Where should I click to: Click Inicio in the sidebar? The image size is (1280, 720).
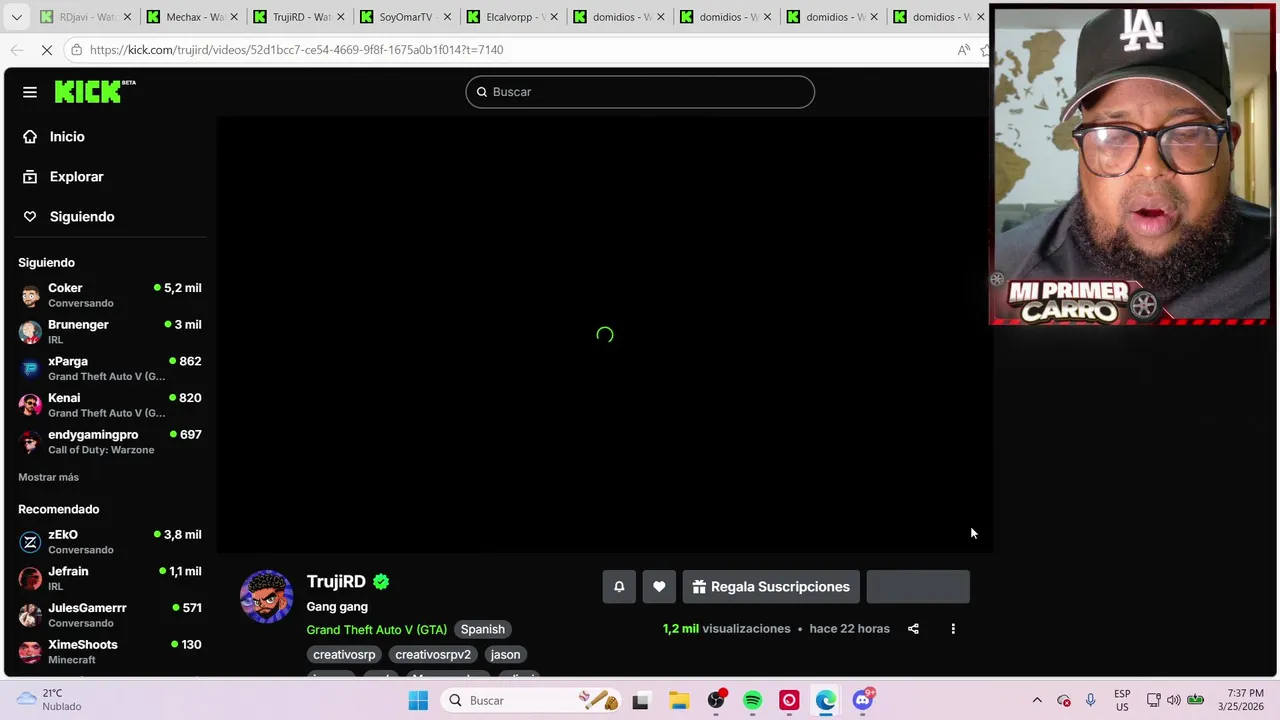pos(68,137)
